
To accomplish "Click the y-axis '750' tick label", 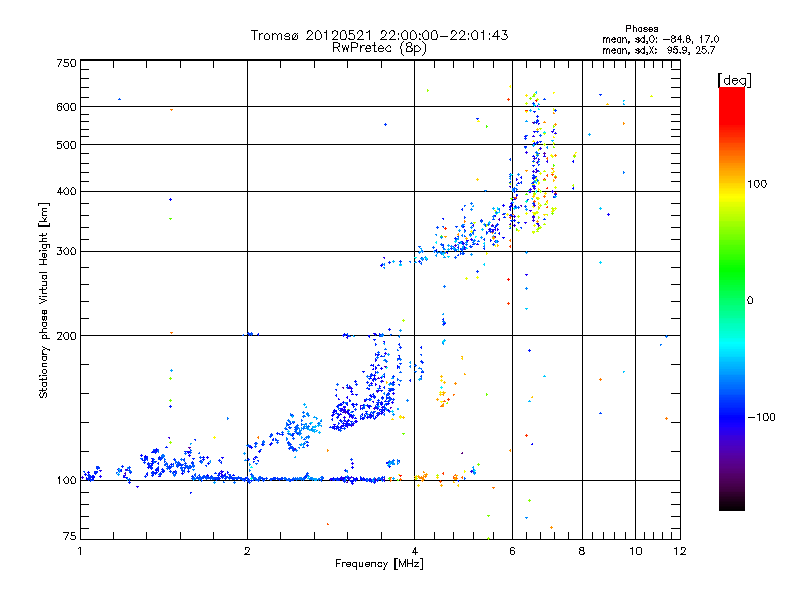I will click(66, 63).
